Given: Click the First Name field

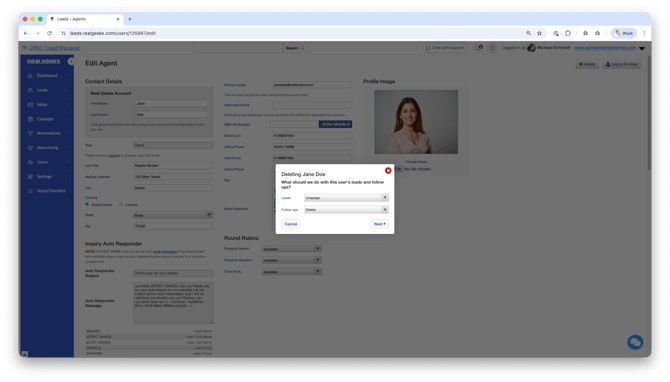Looking at the screenshot, I should click(x=171, y=103).
